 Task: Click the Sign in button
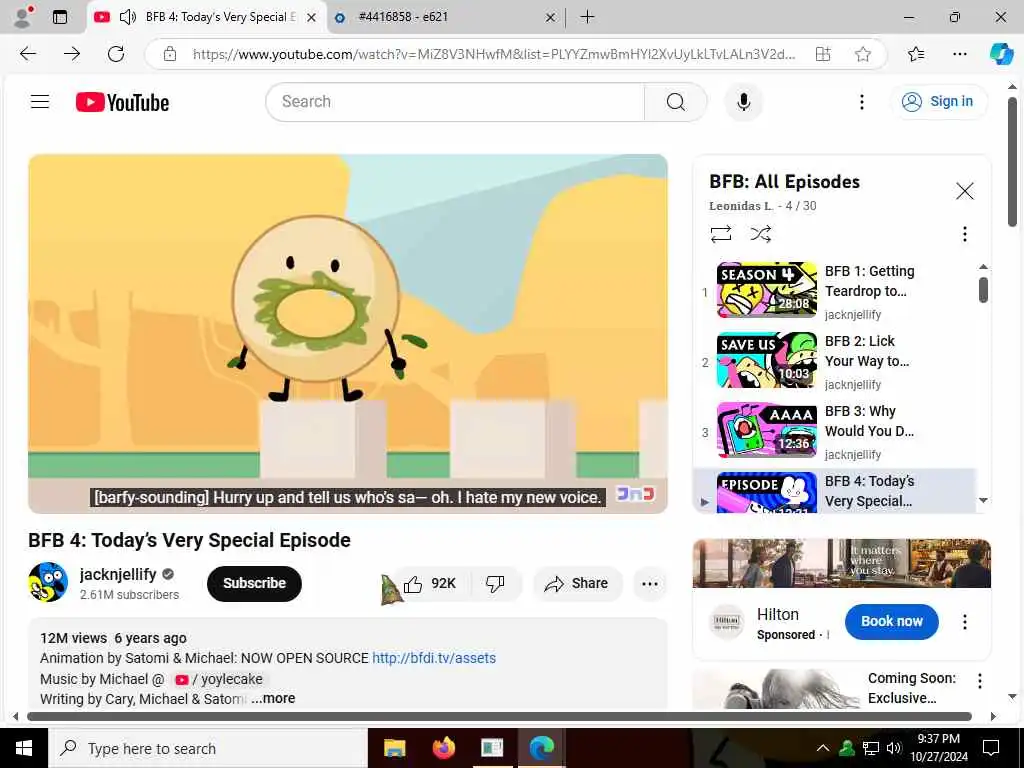pyautogui.click(x=938, y=101)
